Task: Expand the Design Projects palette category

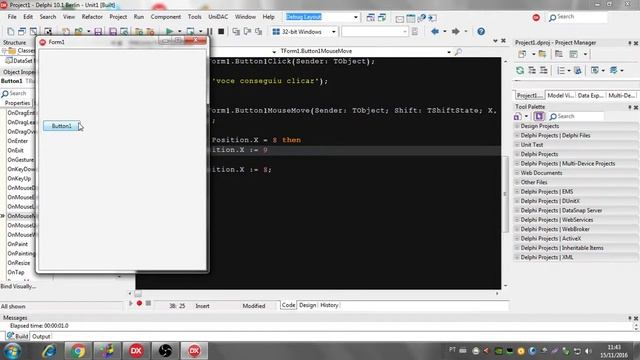Action: click(x=517, y=126)
